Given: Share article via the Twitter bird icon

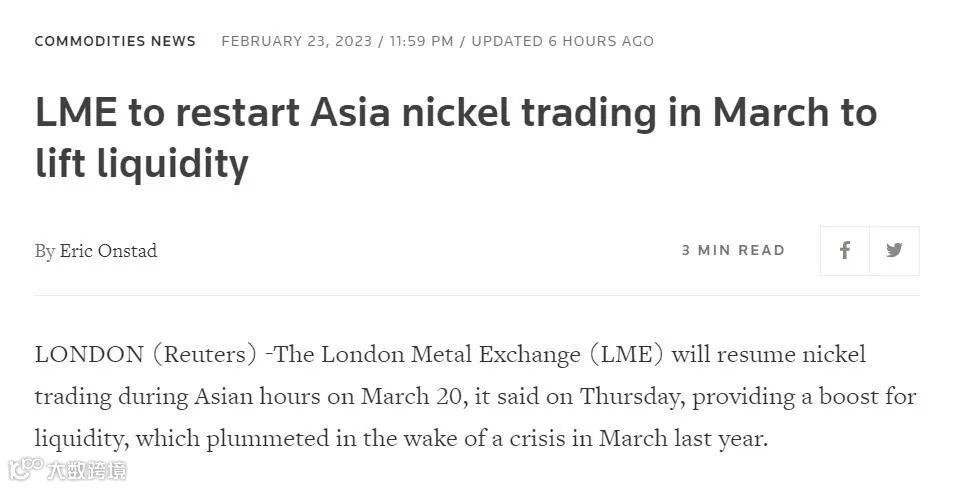Looking at the screenshot, I should [894, 250].
